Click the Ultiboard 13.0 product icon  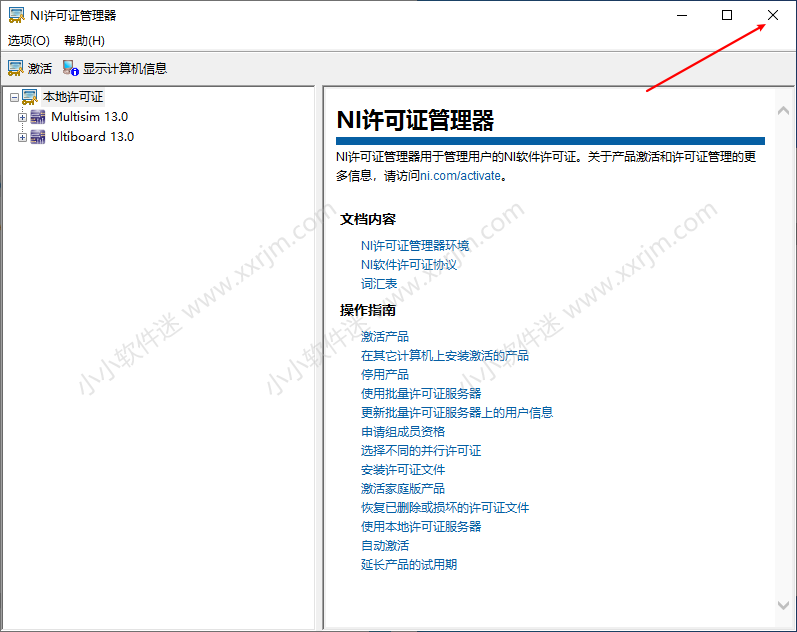(38, 137)
